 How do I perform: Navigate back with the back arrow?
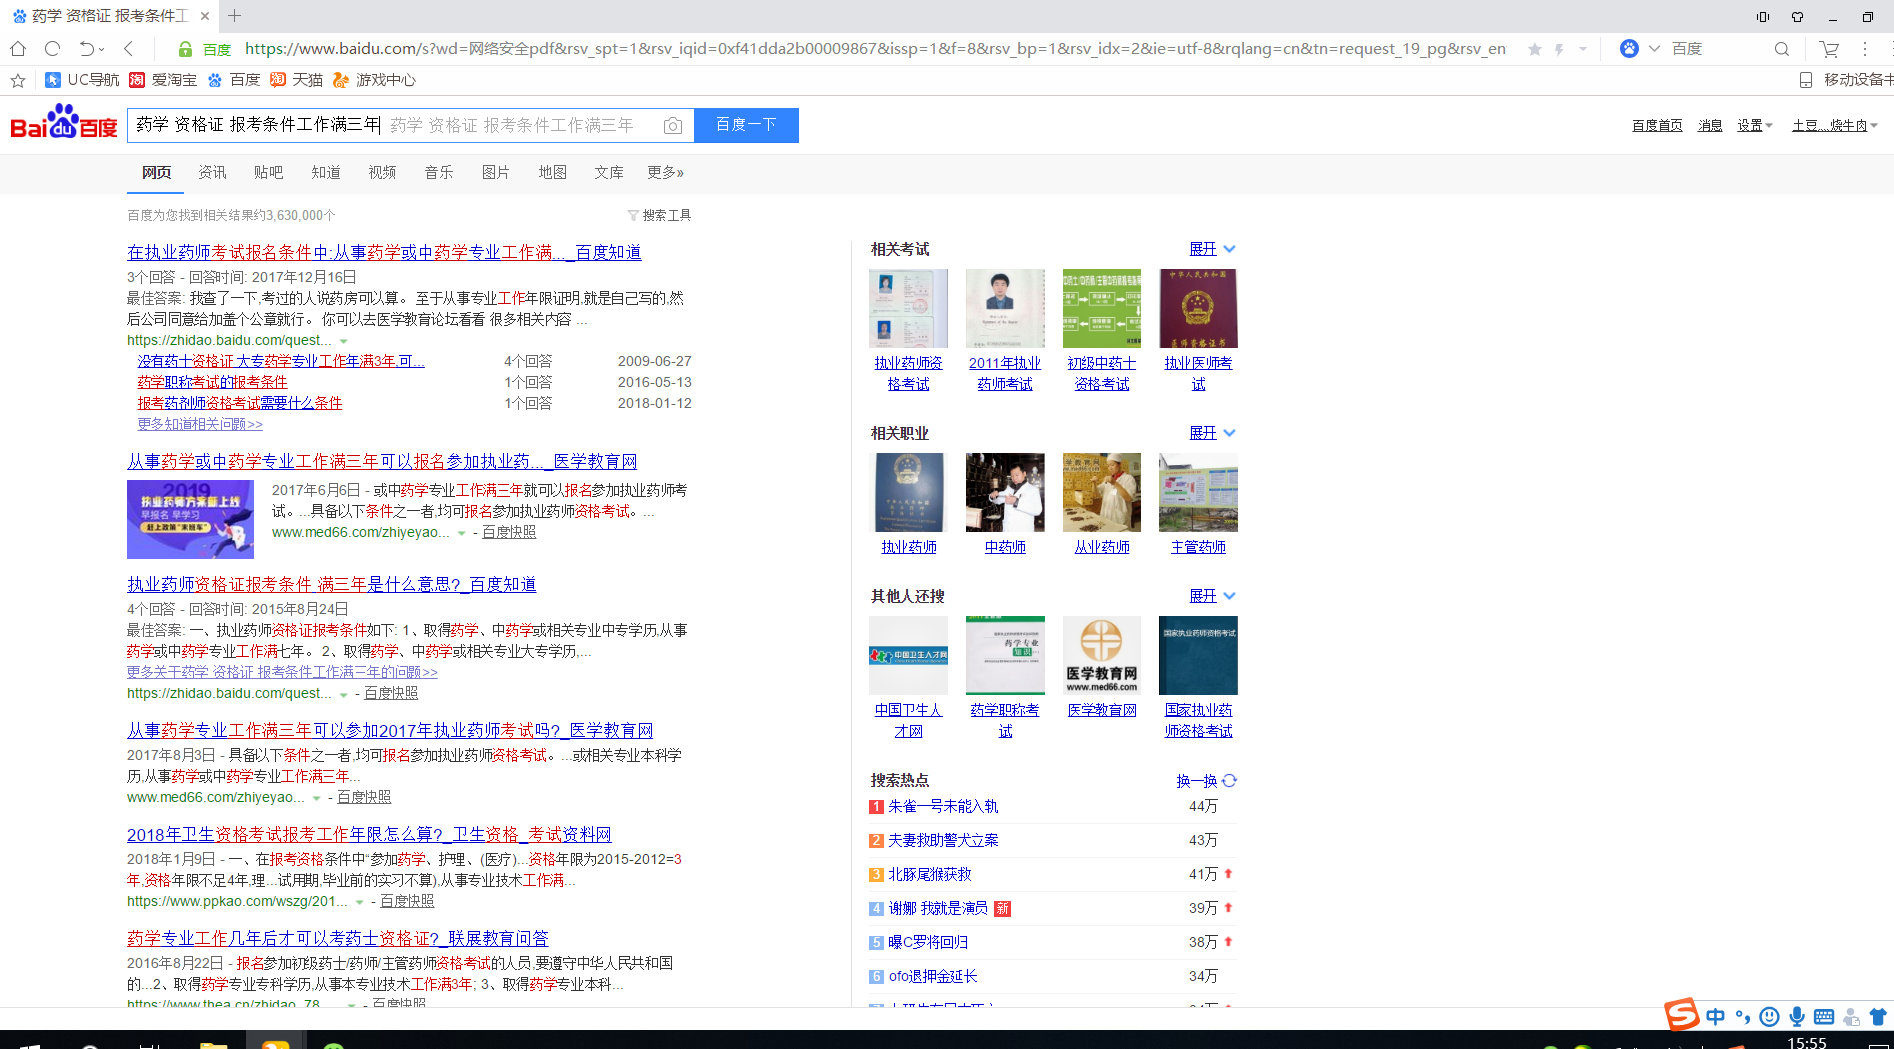(x=129, y=49)
